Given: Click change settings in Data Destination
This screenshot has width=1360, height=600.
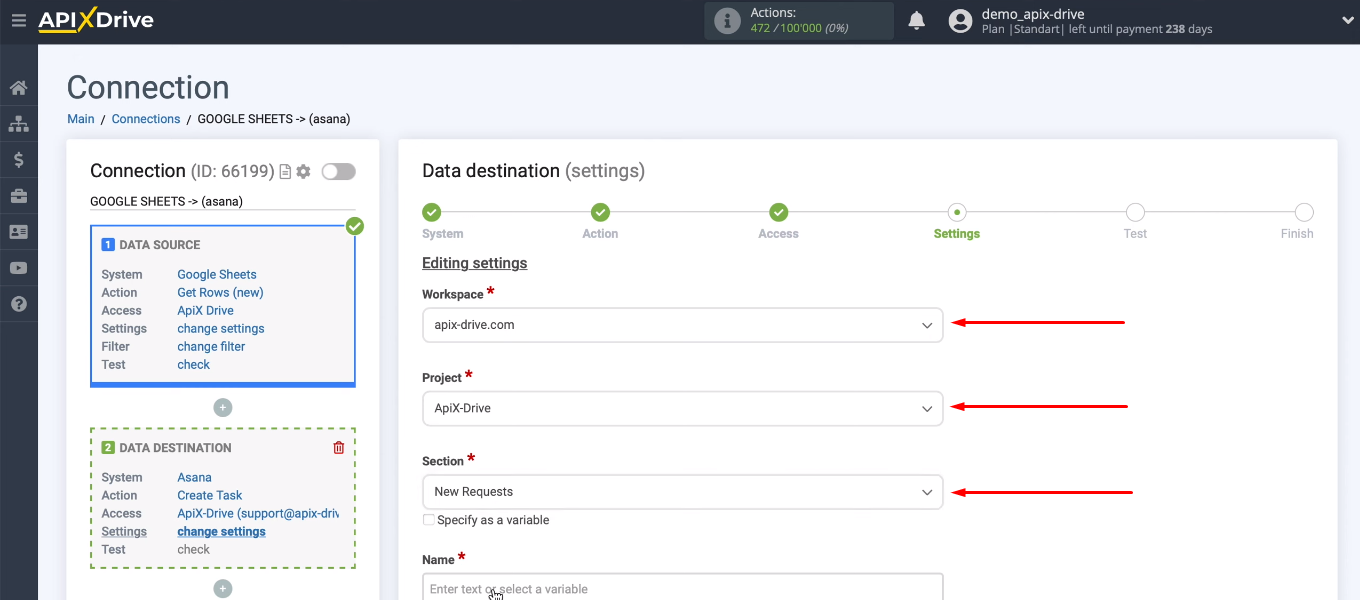Looking at the screenshot, I should [x=221, y=532].
